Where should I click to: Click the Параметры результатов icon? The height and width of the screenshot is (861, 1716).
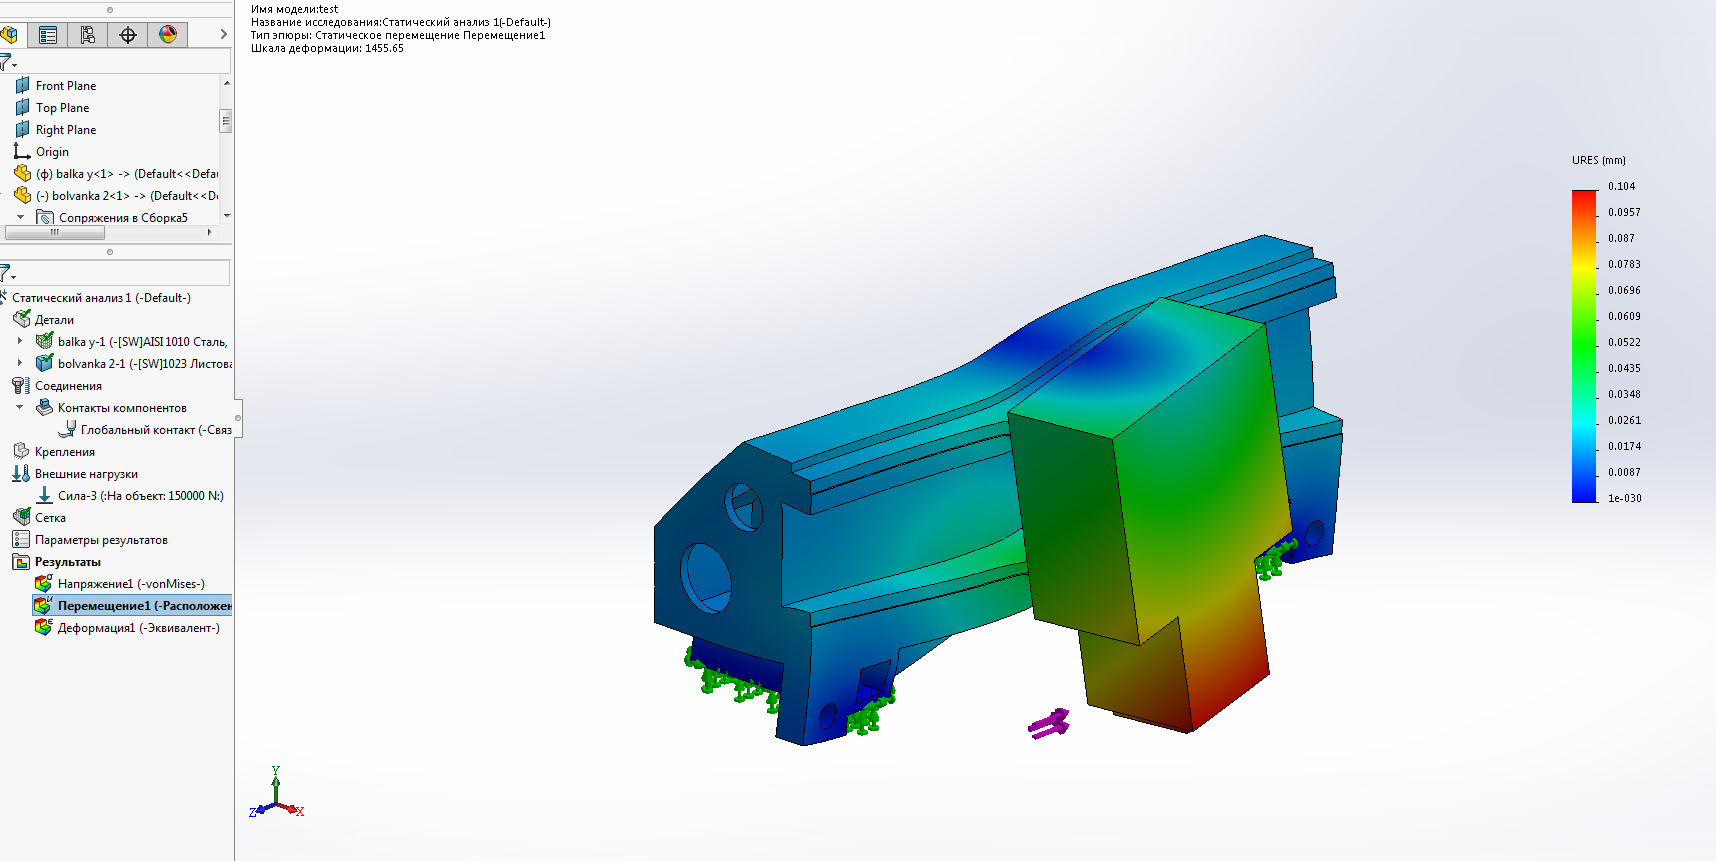click(21, 539)
